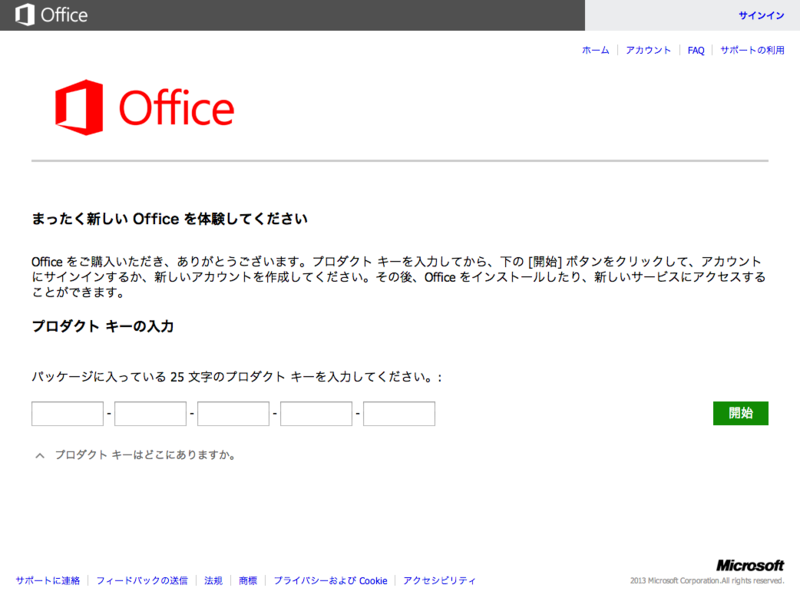Collapse the プロダクト キーはどこにありますか chevron
Image resolution: width=800 pixels, height=598 pixels.
(x=40, y=456)
